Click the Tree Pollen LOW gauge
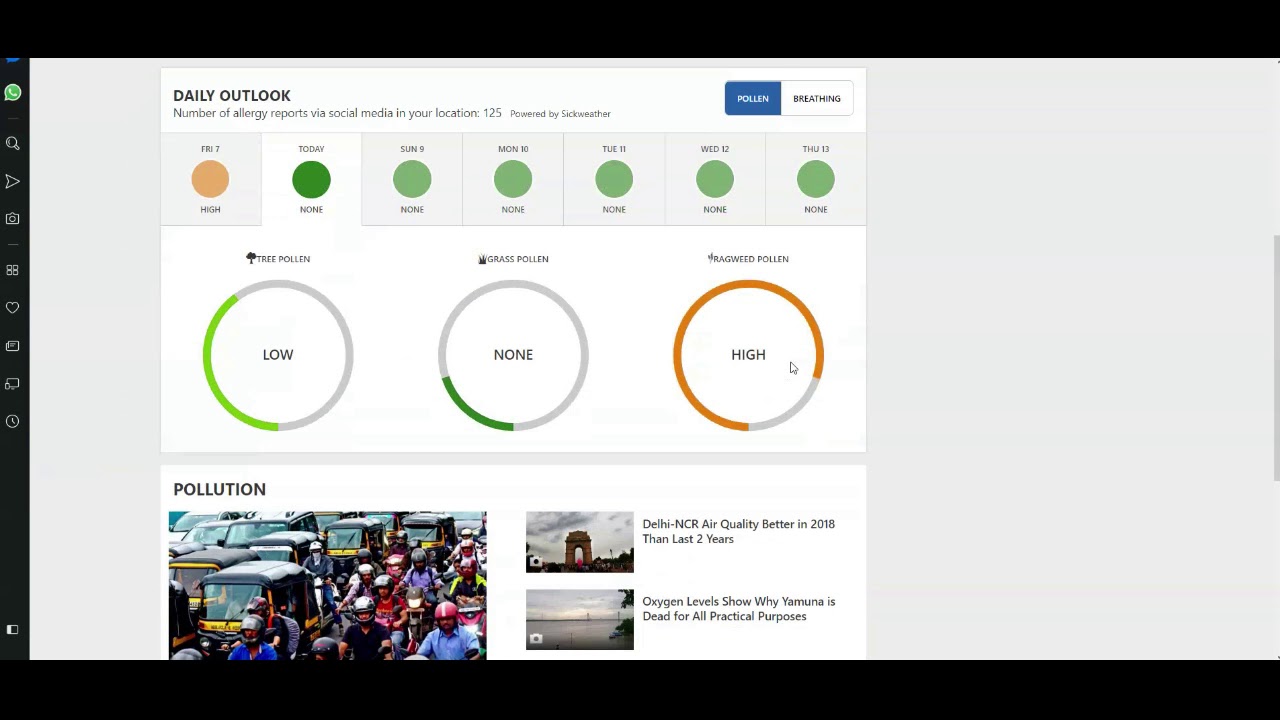 (278, 355)
